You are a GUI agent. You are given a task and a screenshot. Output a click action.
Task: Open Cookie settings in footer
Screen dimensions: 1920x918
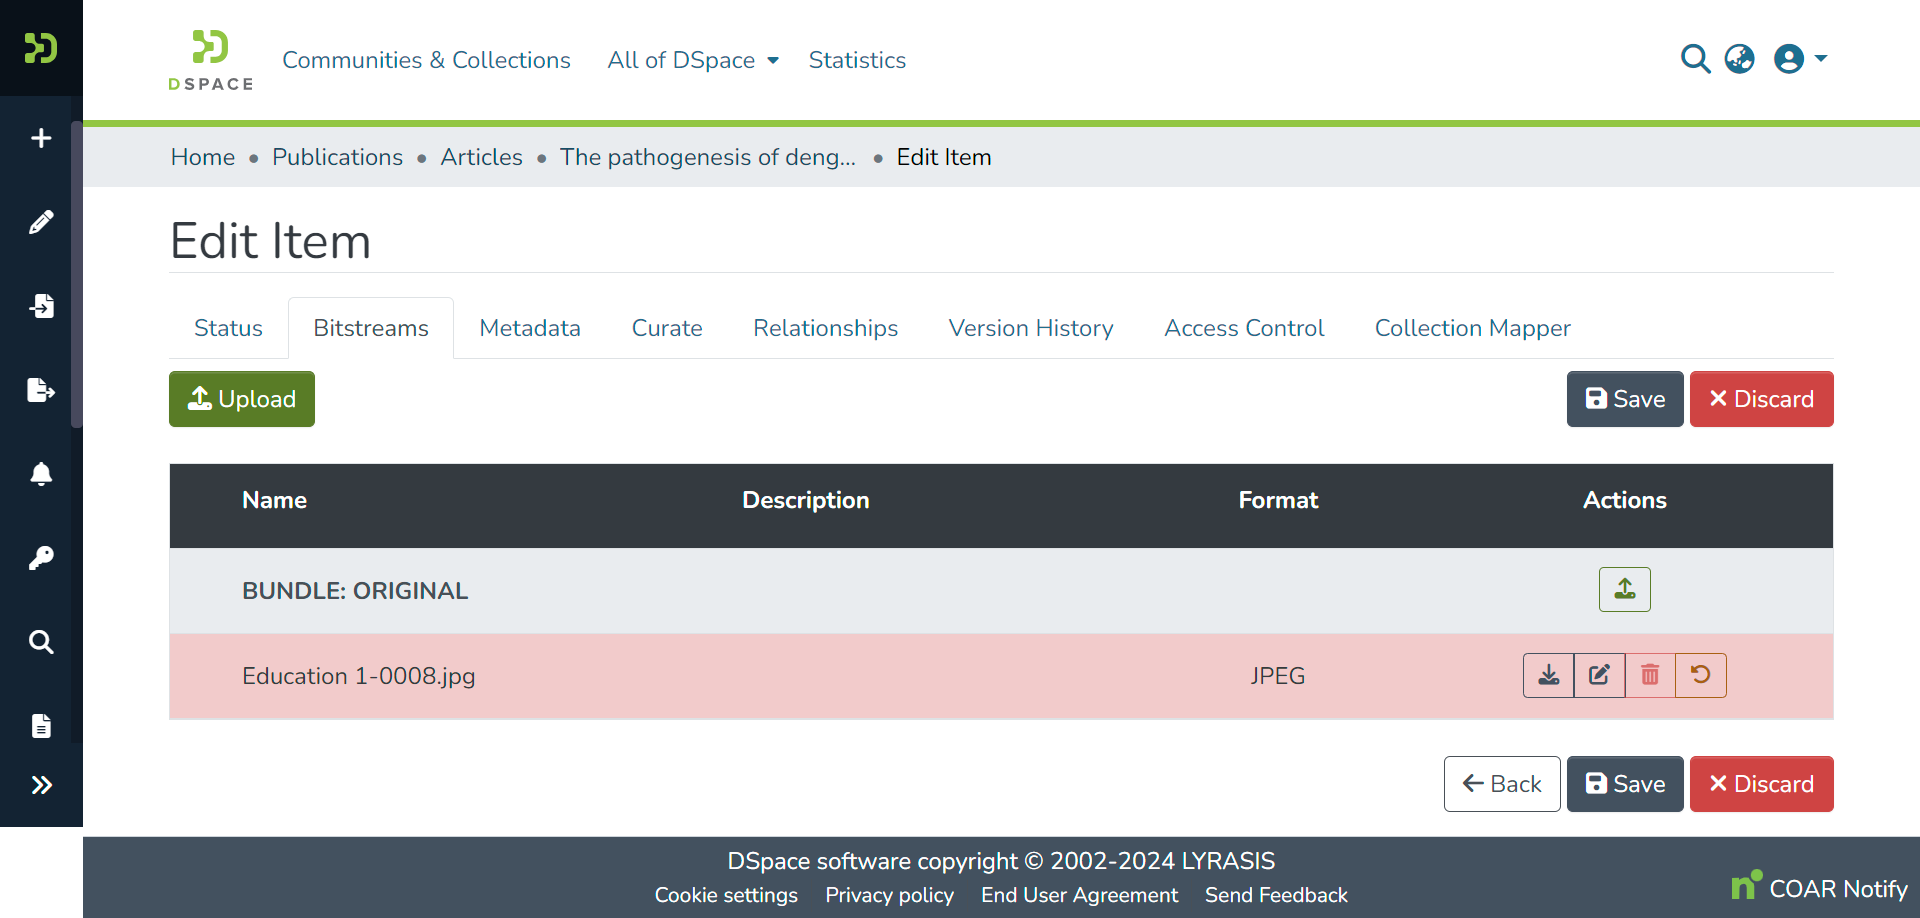pyautogui.click(x=726, y=895)
